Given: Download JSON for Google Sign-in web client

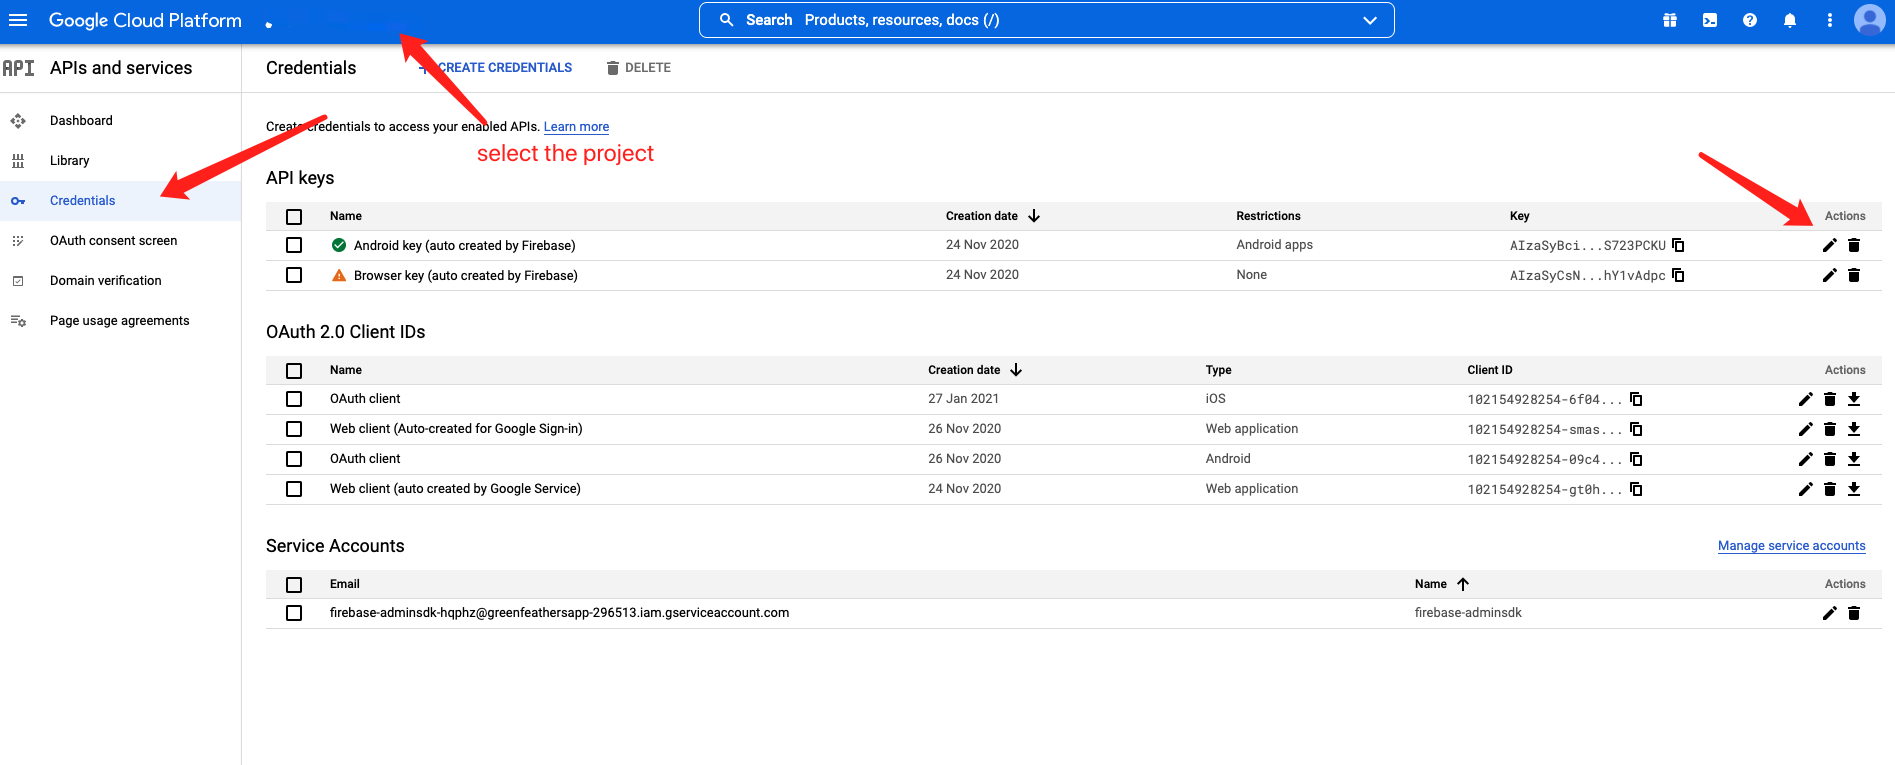Looking at the screenshot, I should [1854, 429].
